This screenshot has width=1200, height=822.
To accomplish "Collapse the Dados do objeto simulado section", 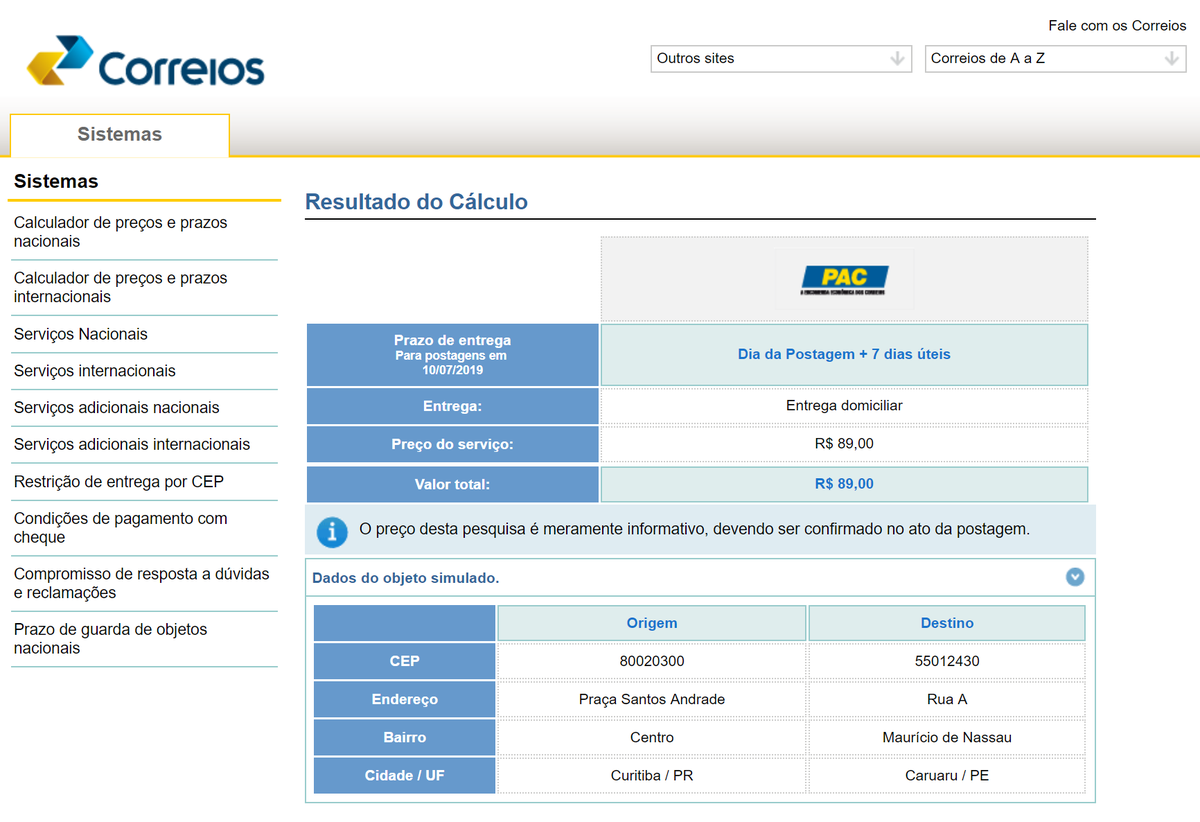I will (1075, 577).
